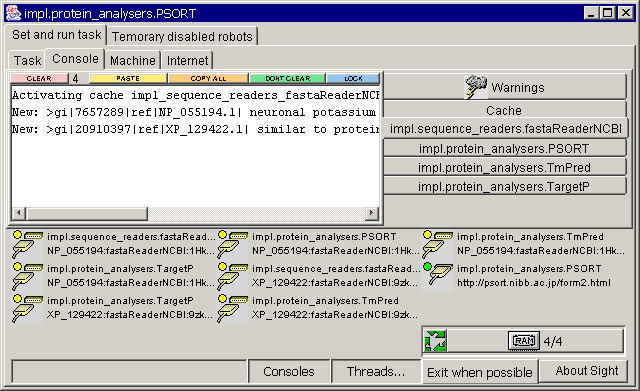640x391 pixels.
Task: Click TargetP XP_129422 thread plug icon
Action: [27, 309]
